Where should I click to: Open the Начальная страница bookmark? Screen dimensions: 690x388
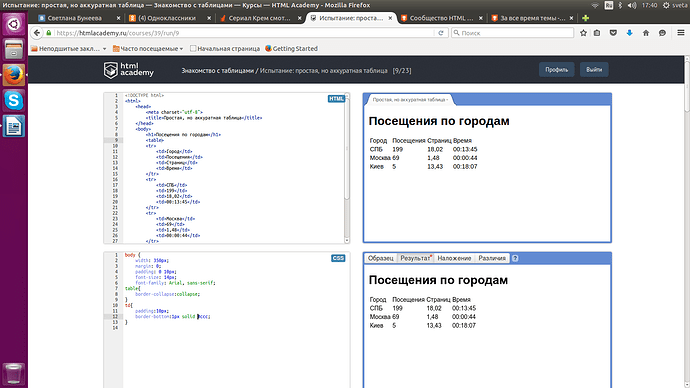(x=225, y=48)
